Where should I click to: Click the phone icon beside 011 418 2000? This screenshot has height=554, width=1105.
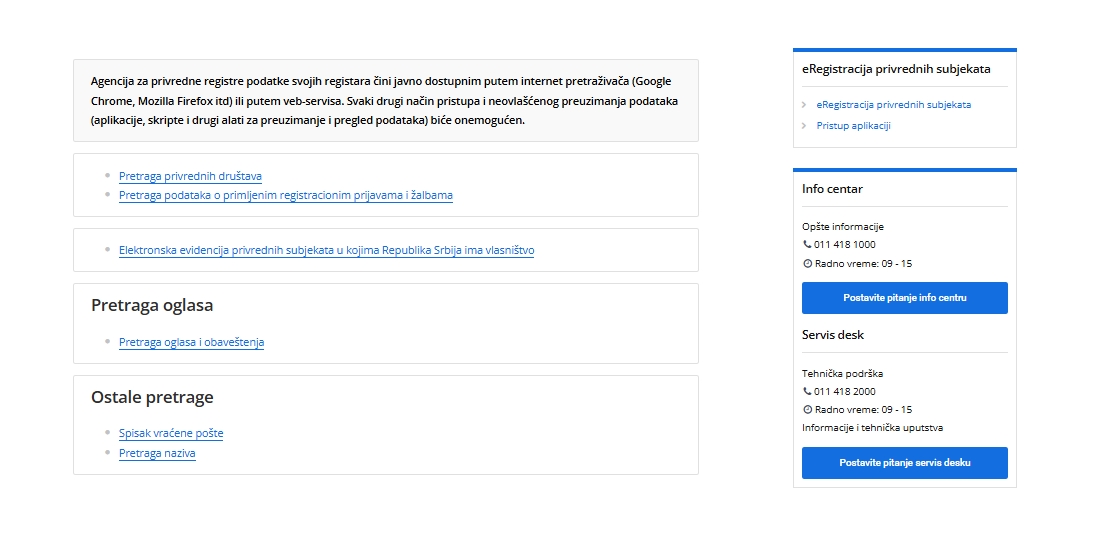807,392
